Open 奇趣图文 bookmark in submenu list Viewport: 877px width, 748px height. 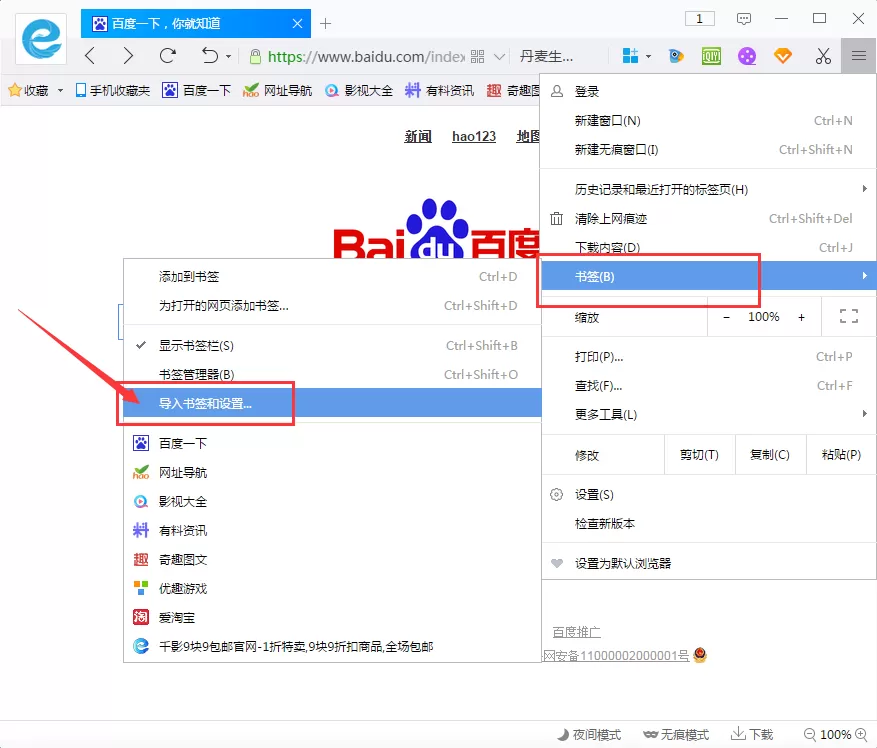point(332,559)
